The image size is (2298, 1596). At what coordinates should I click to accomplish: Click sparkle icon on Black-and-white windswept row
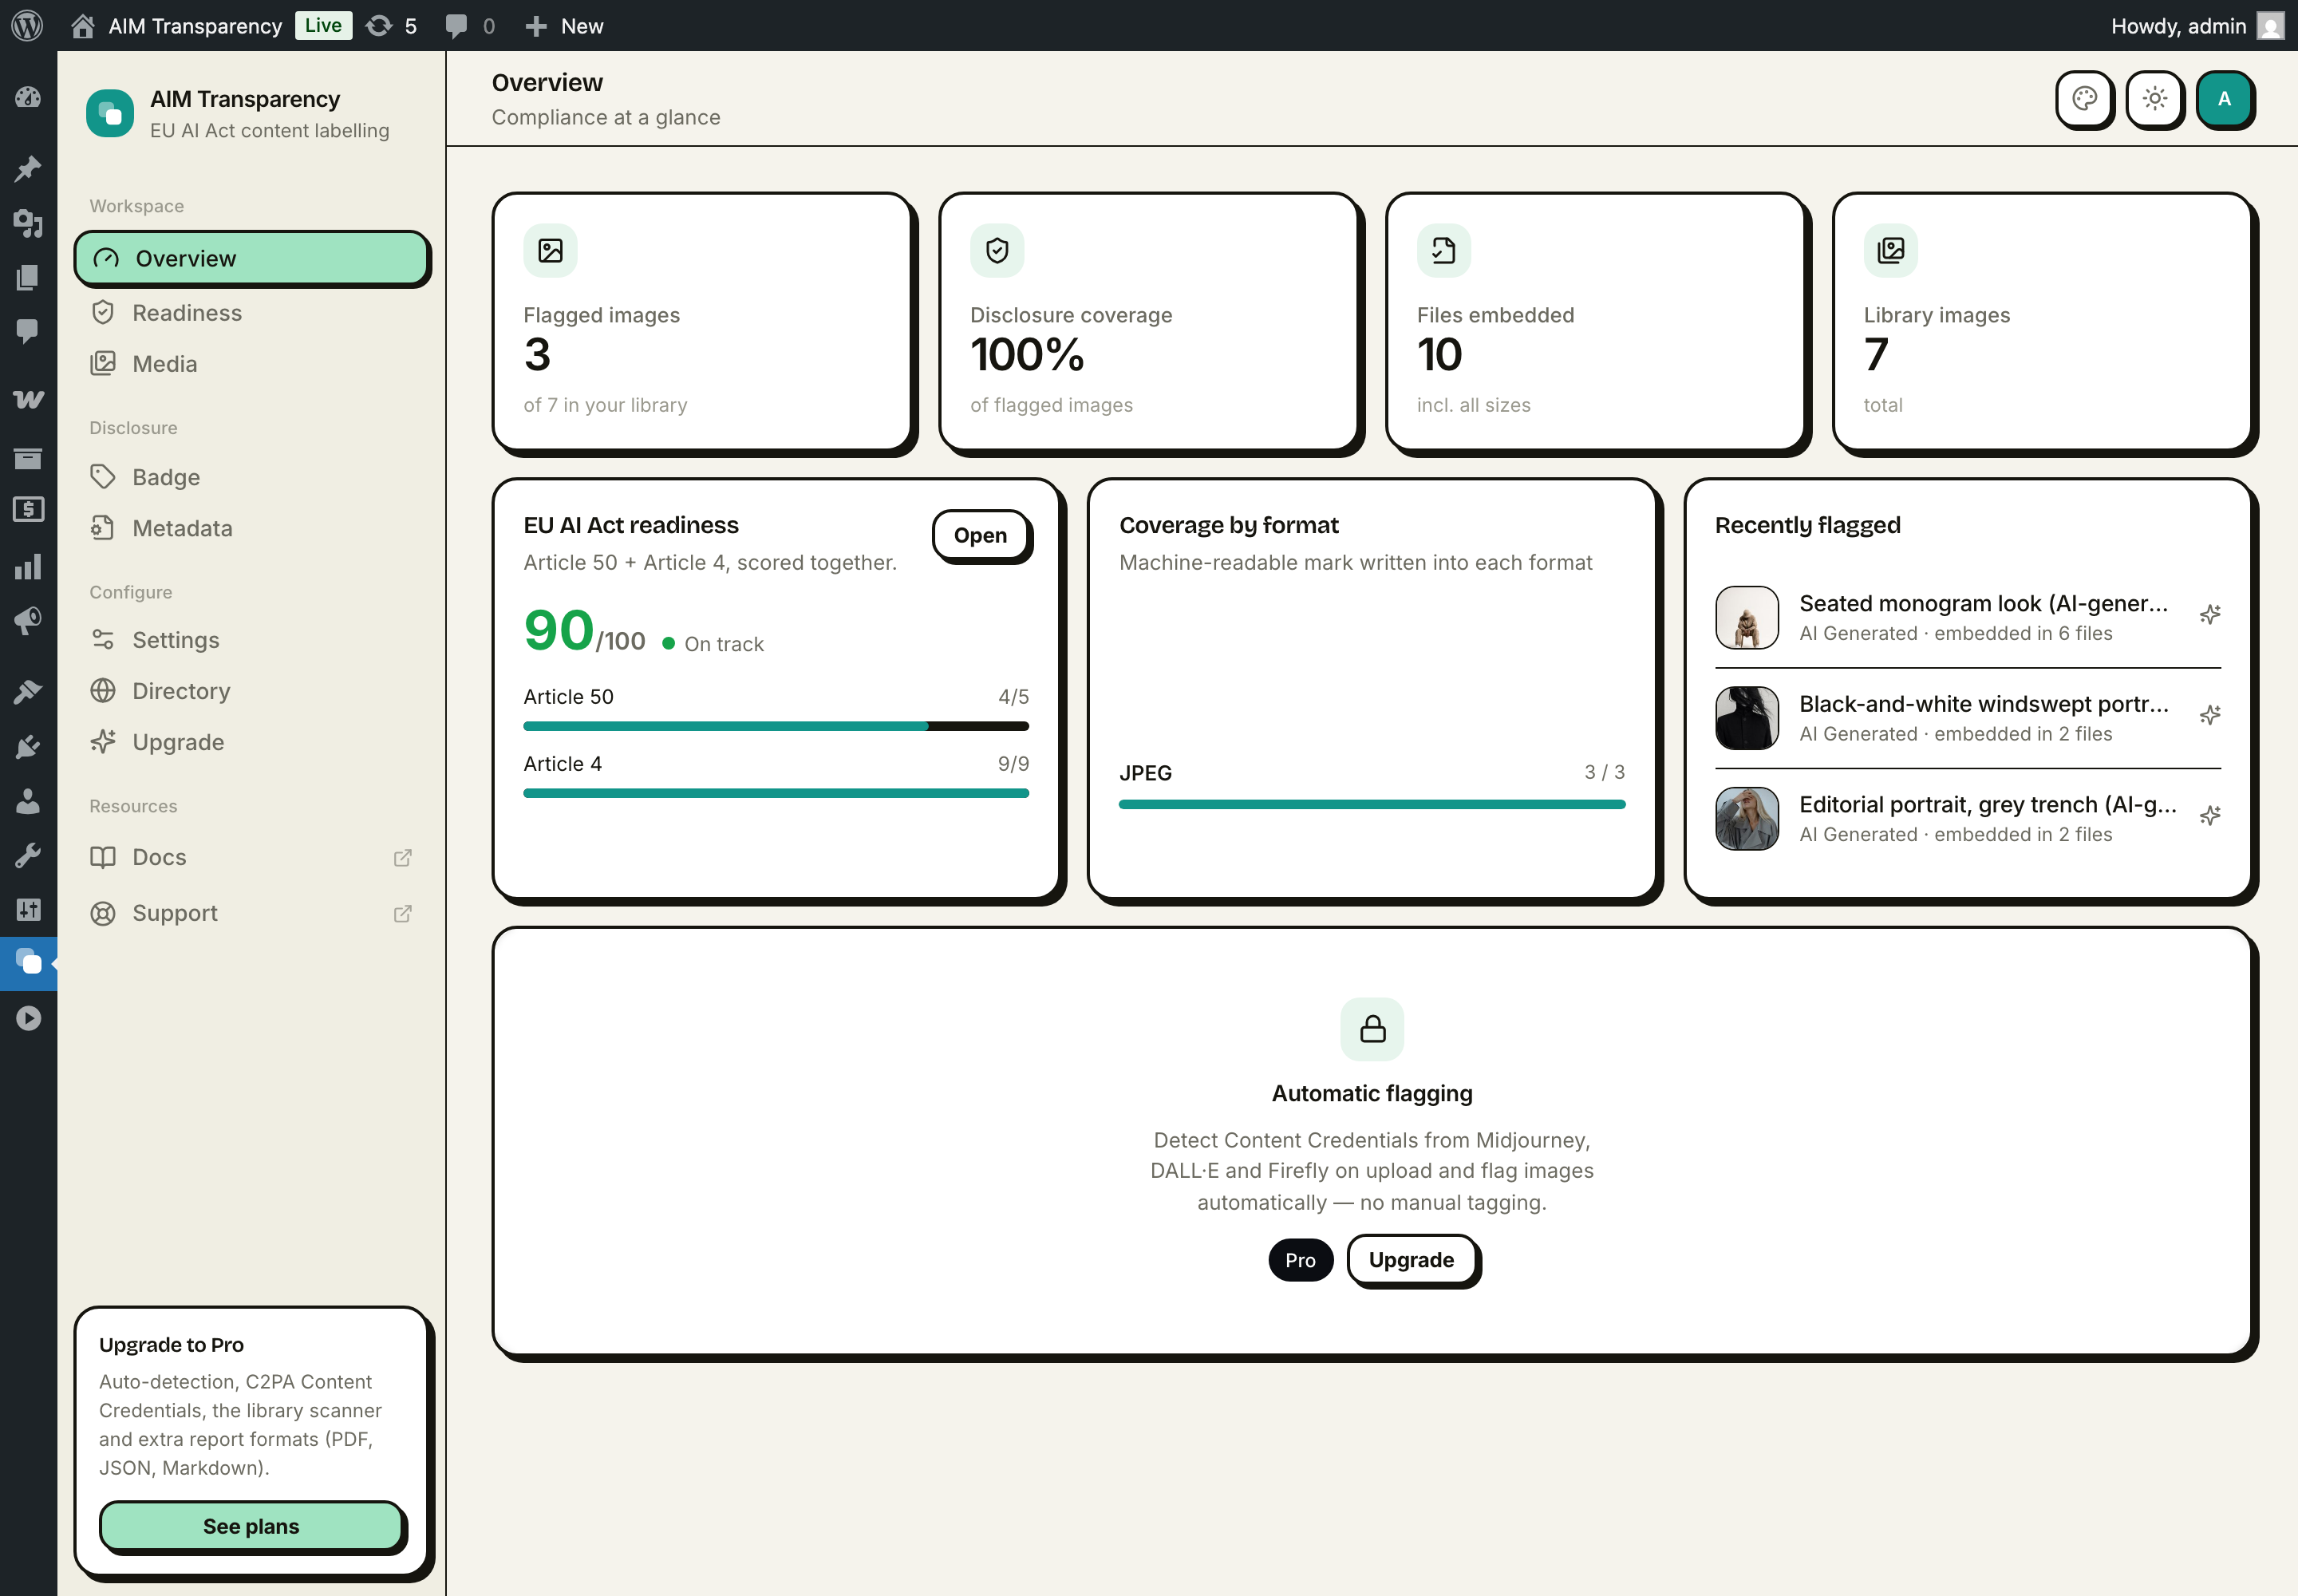2210,715
